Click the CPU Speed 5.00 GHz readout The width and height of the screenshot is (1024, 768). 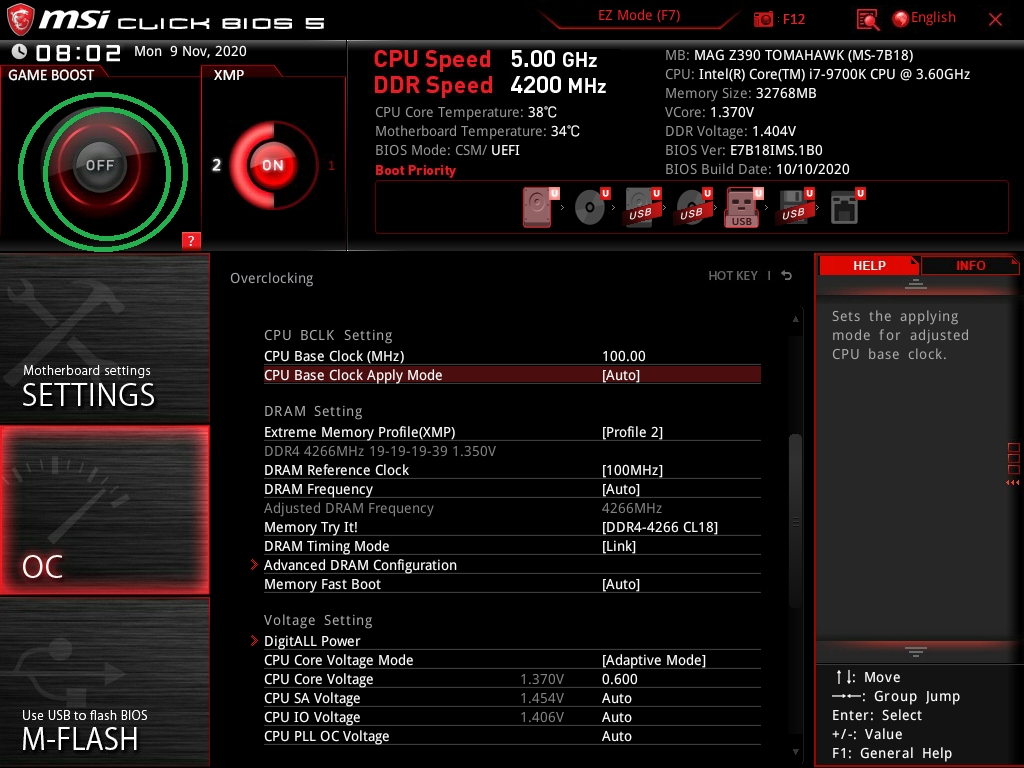[485, 59]
